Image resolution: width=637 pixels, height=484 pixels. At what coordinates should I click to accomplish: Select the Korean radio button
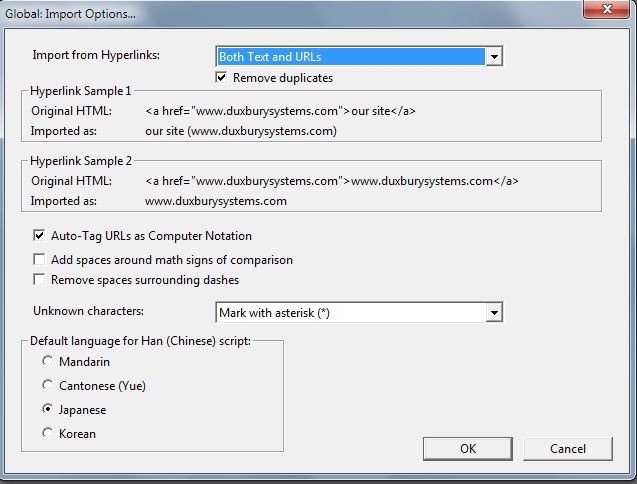(x=48, y=433)
